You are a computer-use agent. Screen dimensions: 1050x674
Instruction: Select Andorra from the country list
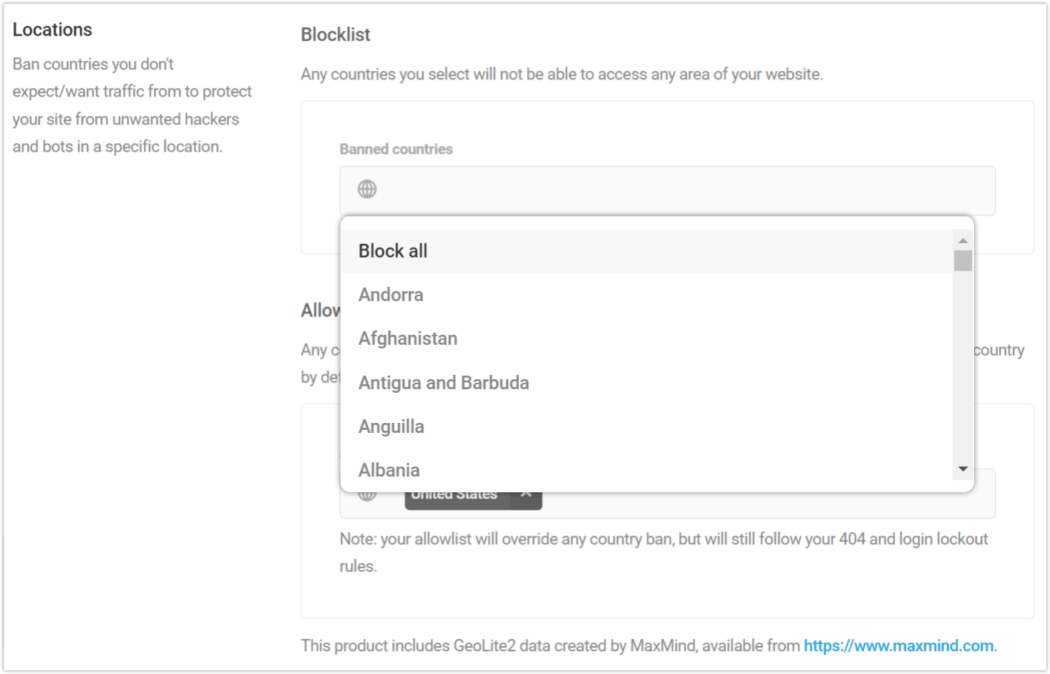coord(391,294)
